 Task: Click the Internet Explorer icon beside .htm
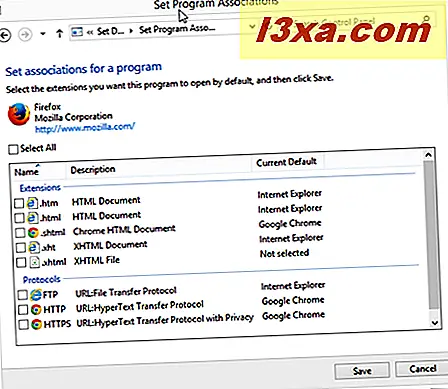tap(32, 203)
